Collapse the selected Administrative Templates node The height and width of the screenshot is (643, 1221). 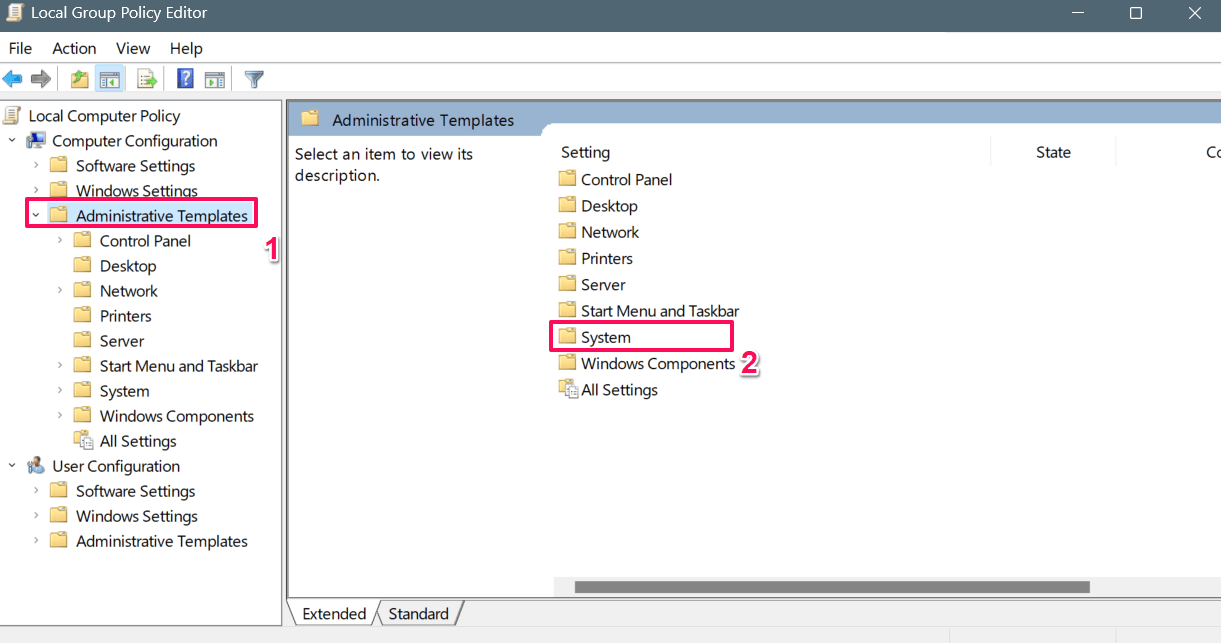36,215
